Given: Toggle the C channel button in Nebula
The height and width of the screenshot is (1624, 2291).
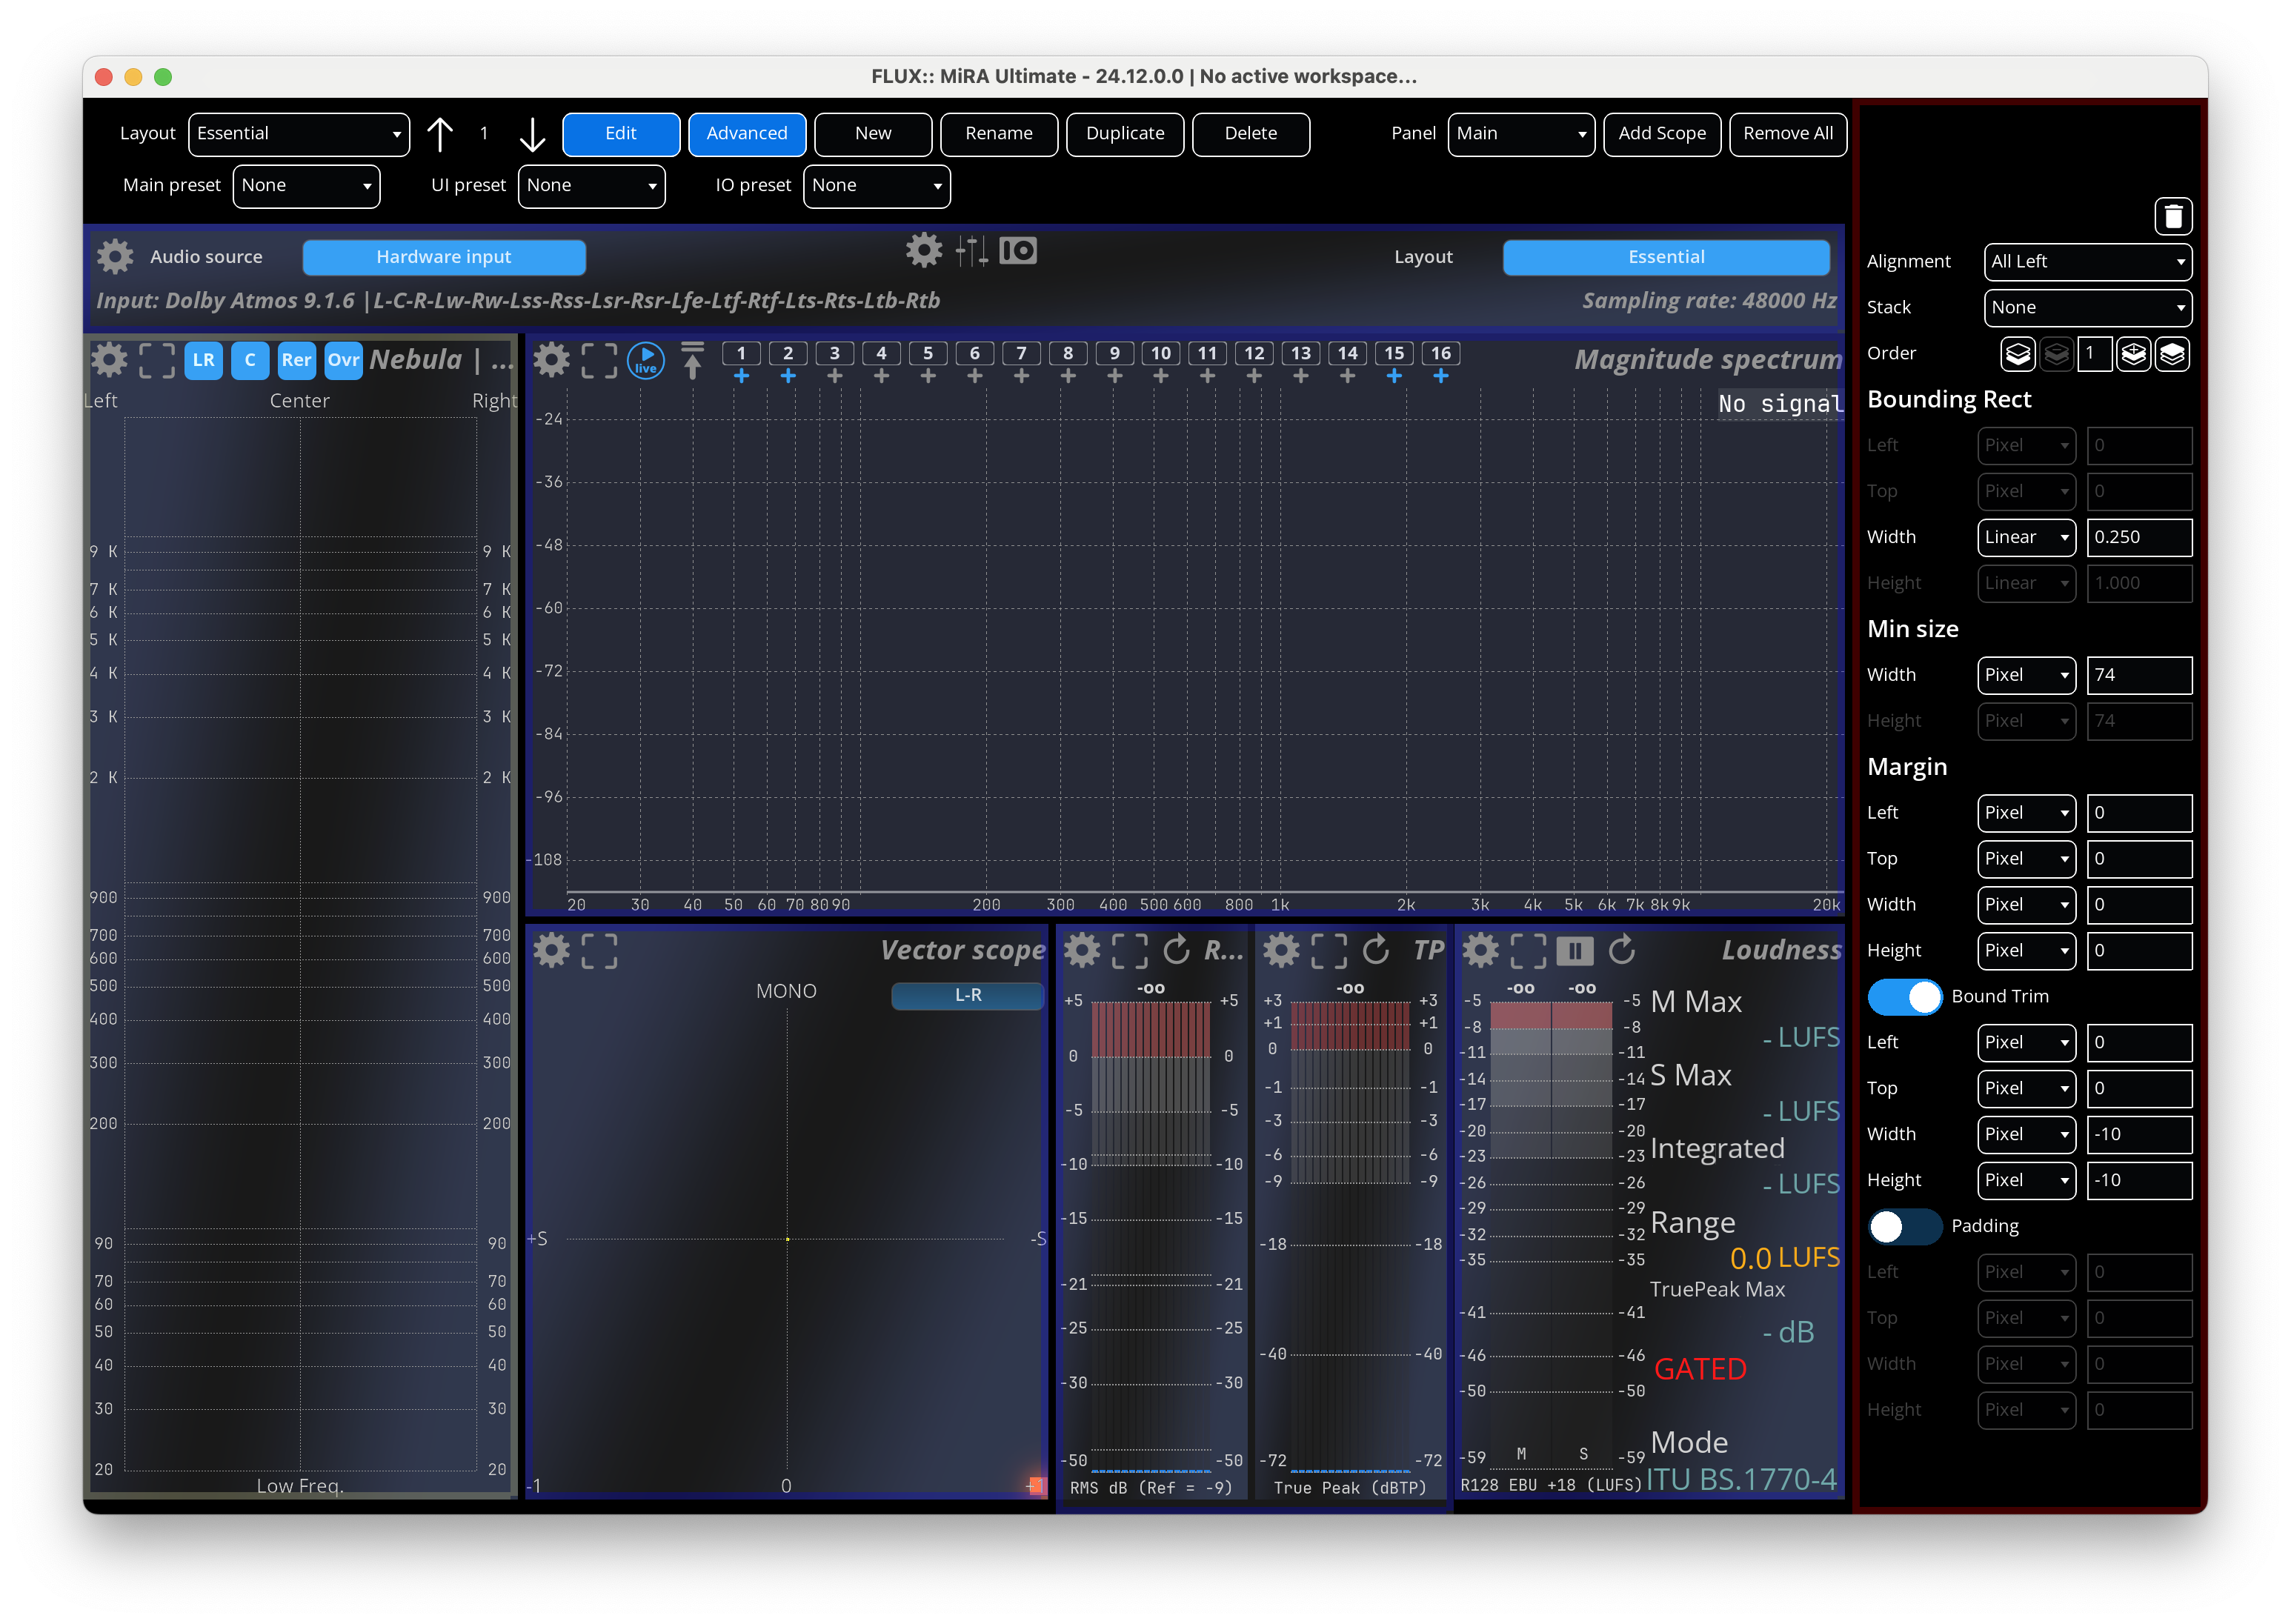Looking at the screenshot, I should coord(250,360).
